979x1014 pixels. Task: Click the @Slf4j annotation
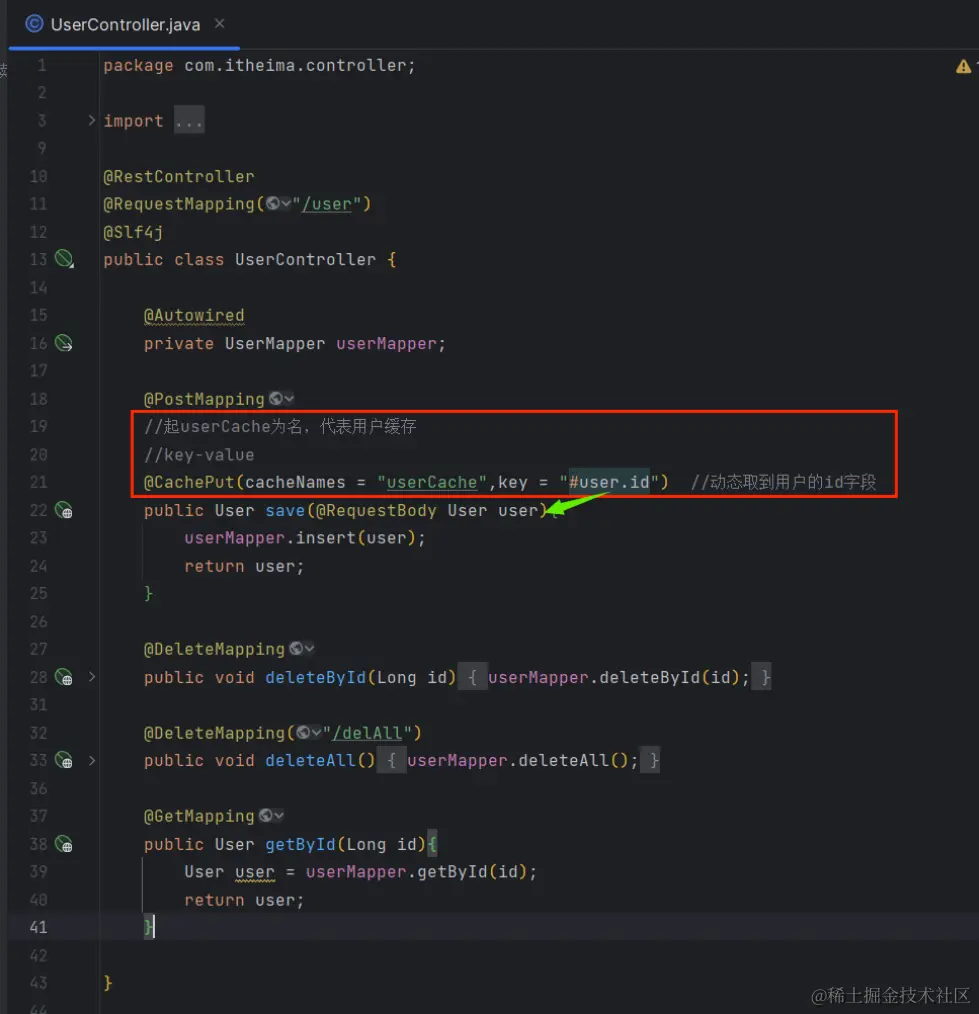133,232
